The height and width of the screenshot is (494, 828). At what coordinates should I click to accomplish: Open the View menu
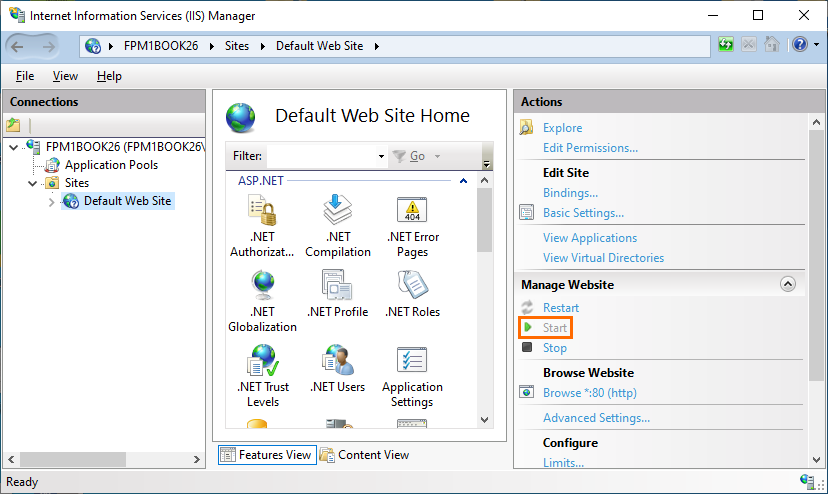coord(65,76)
